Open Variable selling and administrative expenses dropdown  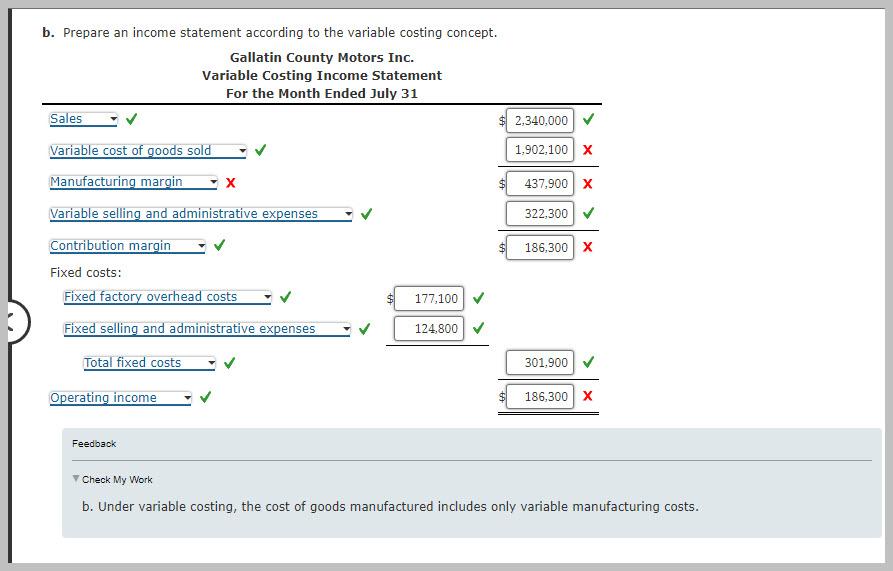coord(201,214)
